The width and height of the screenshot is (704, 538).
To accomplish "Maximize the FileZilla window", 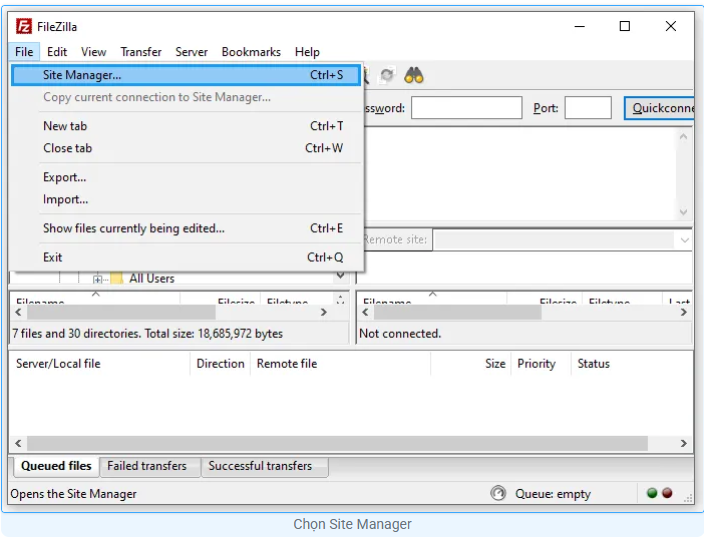I will [x=625, y=26].
